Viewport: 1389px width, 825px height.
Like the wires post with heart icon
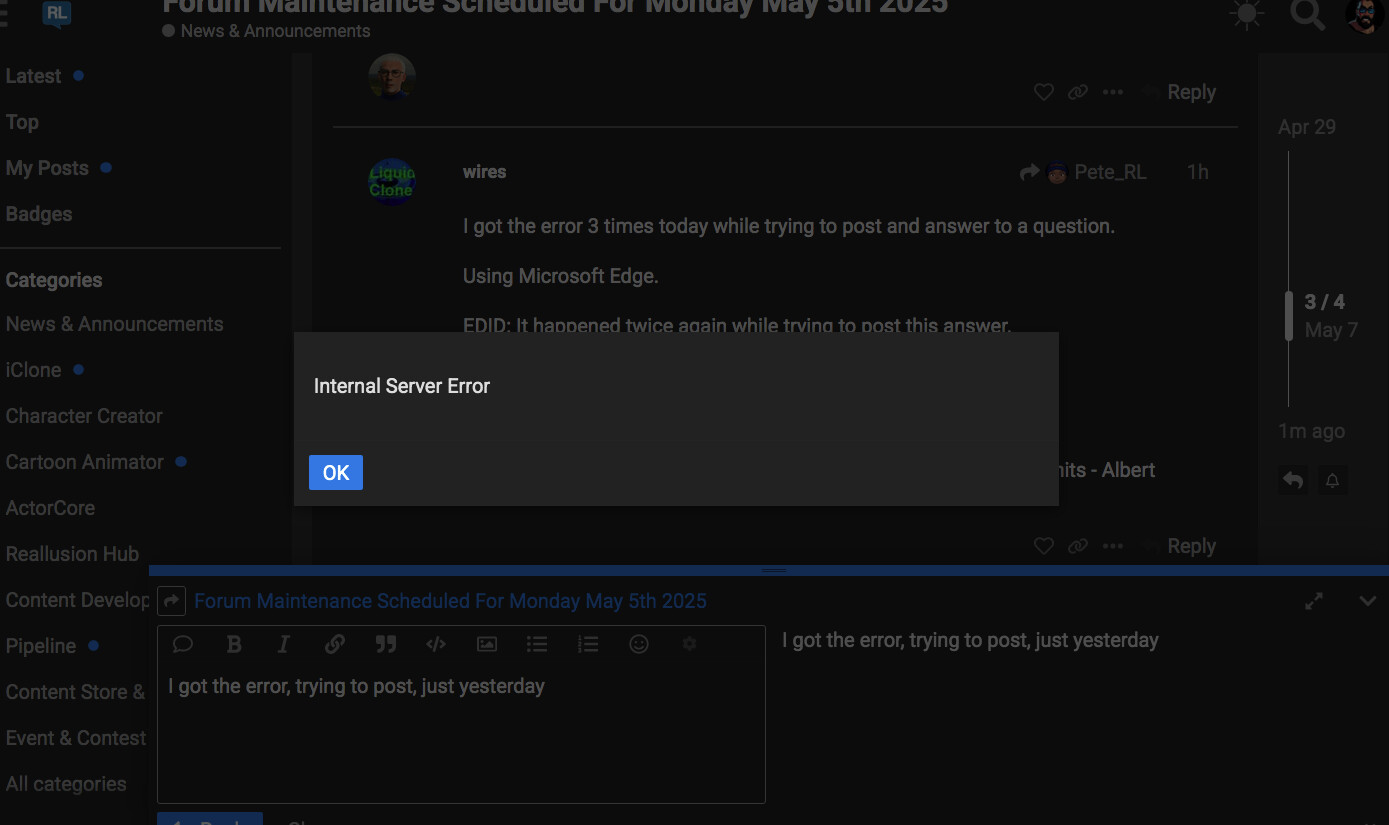(1044, 546)
